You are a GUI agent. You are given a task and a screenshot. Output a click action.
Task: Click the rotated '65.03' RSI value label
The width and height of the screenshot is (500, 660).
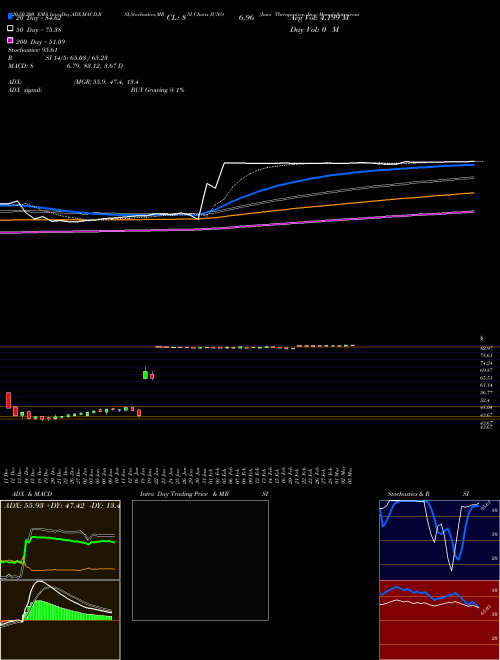point(486,609)
